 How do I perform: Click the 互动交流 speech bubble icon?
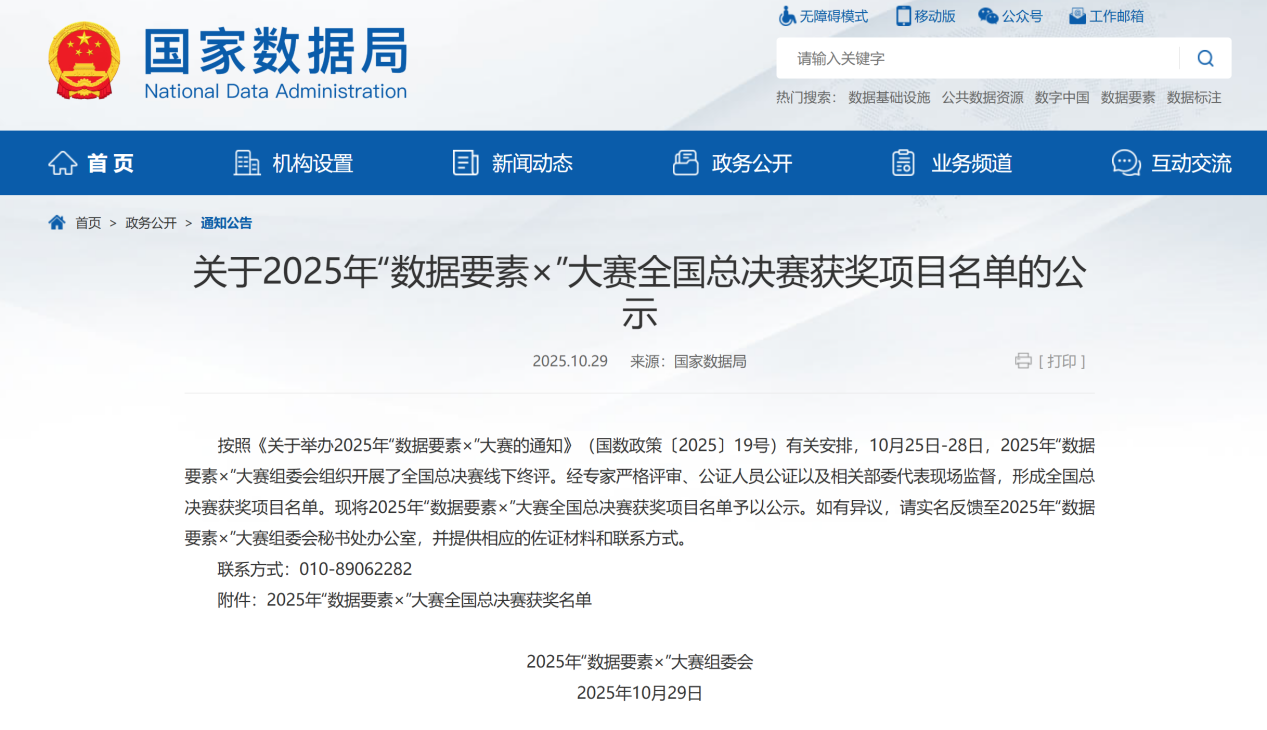coord(1126,162)
